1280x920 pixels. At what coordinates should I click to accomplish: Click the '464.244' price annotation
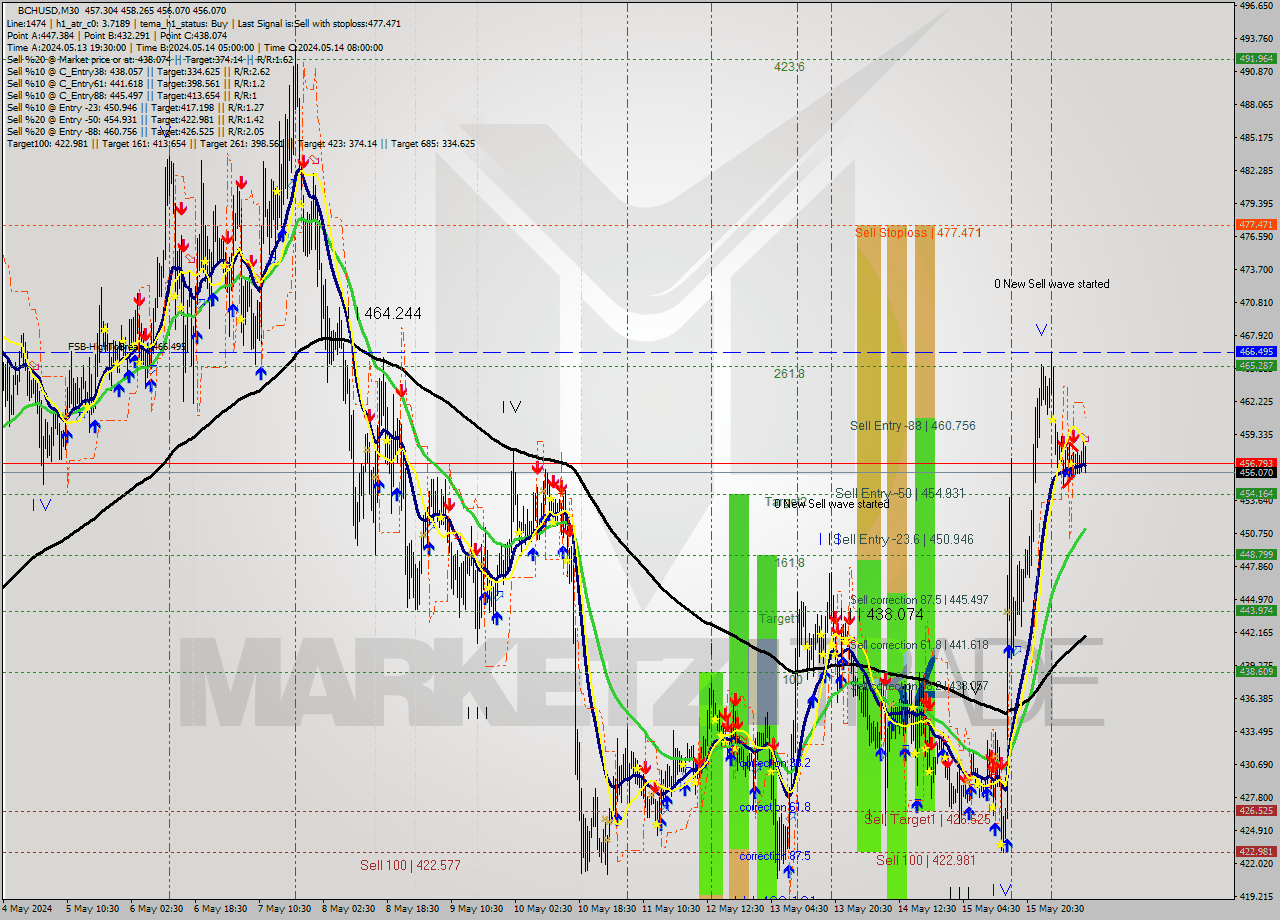click(x=392, y=313)
